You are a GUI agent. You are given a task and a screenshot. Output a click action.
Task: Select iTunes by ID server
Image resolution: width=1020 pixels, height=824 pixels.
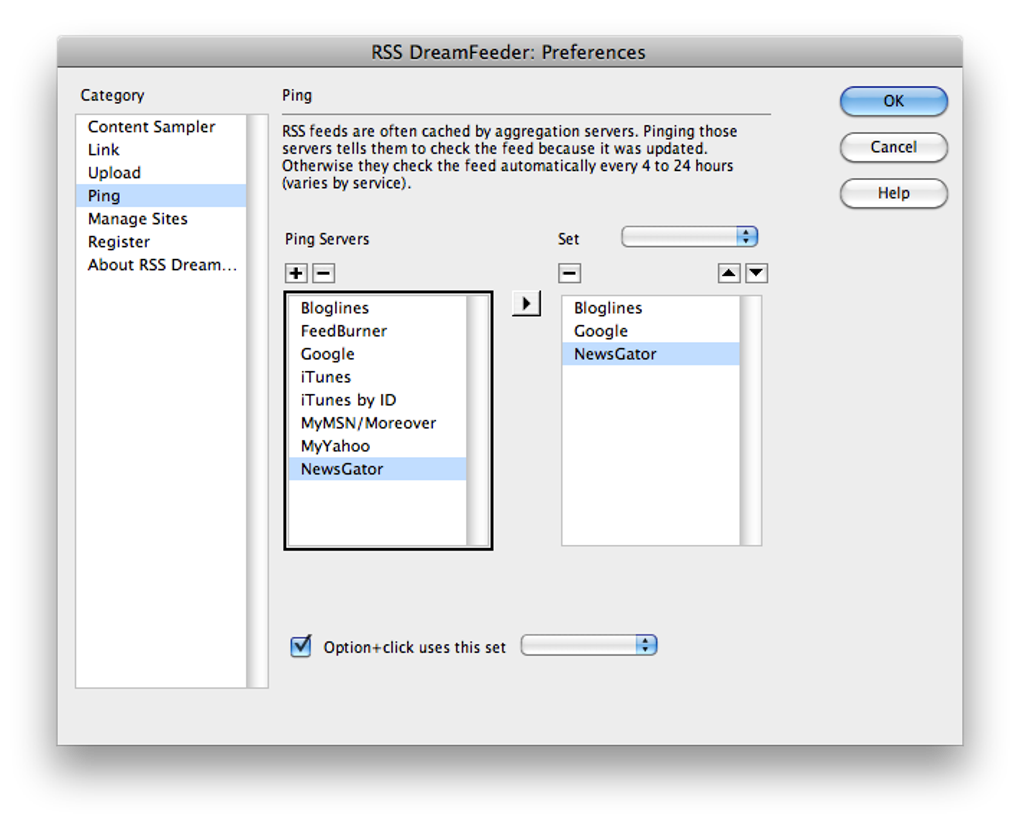[x=377, y=400]
